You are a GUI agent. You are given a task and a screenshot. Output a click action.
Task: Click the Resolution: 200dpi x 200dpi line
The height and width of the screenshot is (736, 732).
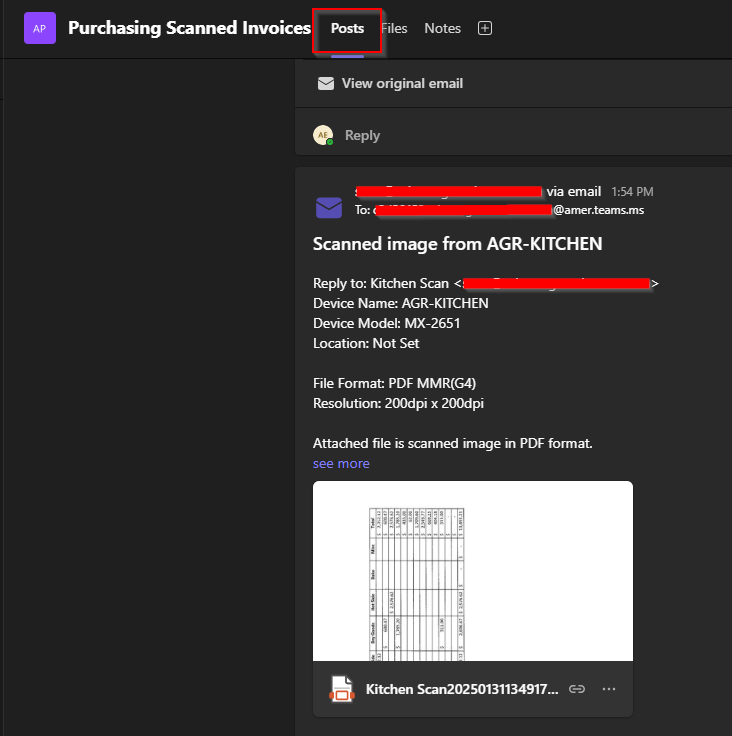[x=398, y=404]
